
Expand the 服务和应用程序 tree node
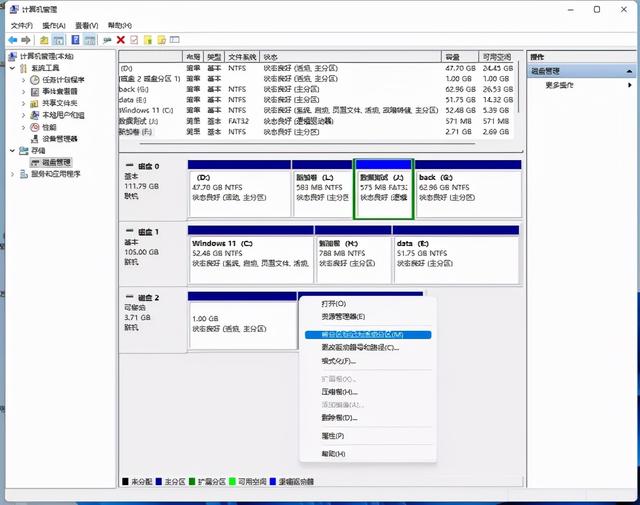(x=13, y=174)
